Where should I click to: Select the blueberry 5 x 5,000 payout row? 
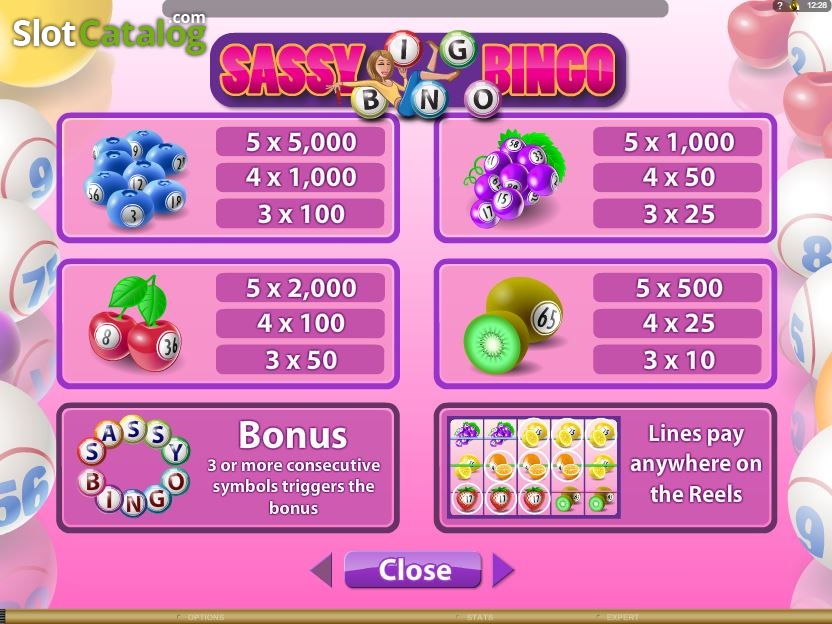click(x=300, y=142)
